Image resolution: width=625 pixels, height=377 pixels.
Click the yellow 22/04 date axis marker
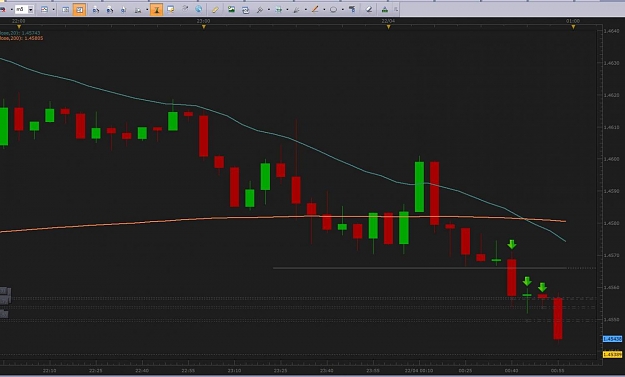click(x=389, y=27)
